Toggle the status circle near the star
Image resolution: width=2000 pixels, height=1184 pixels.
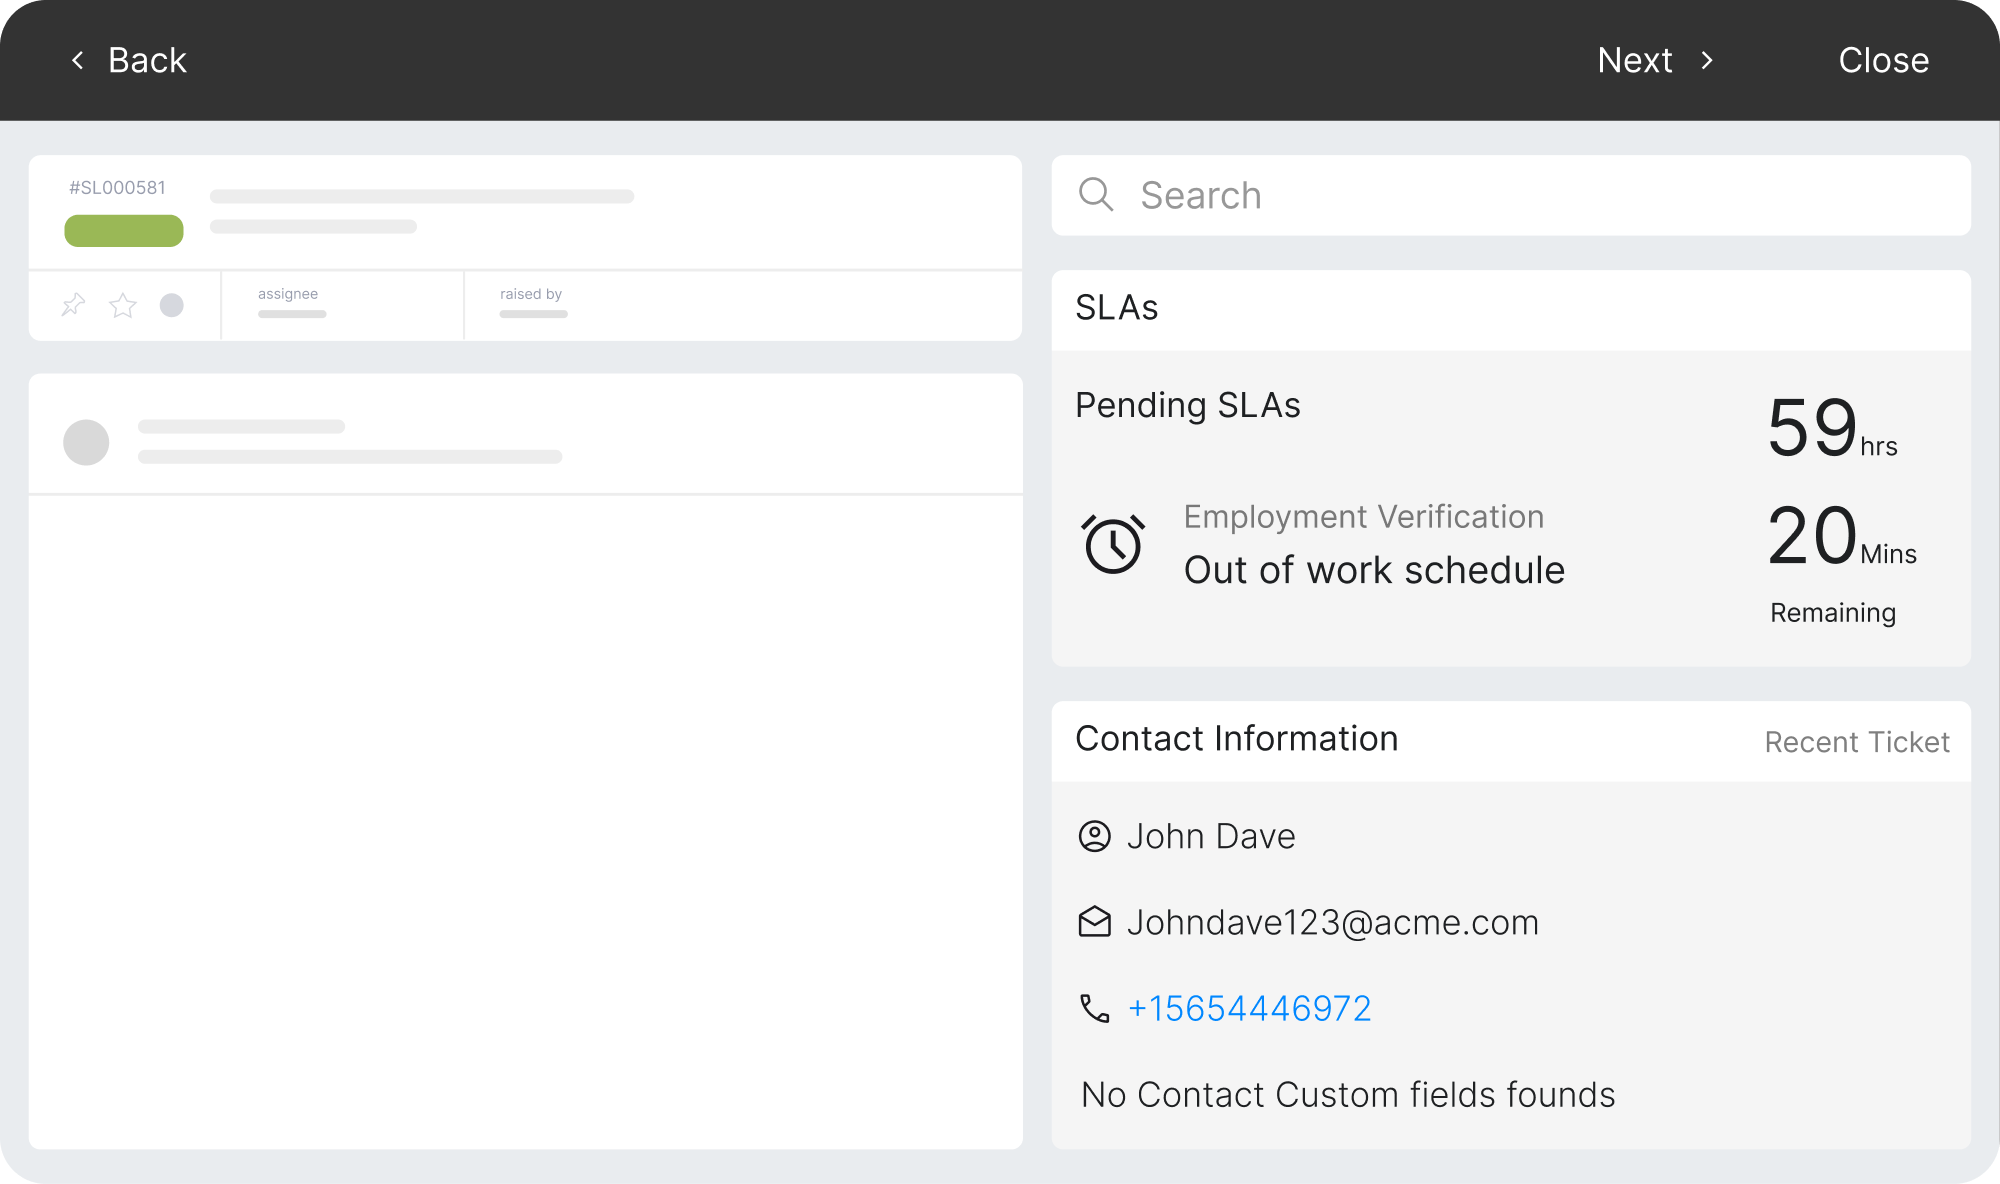click(171, 305)
